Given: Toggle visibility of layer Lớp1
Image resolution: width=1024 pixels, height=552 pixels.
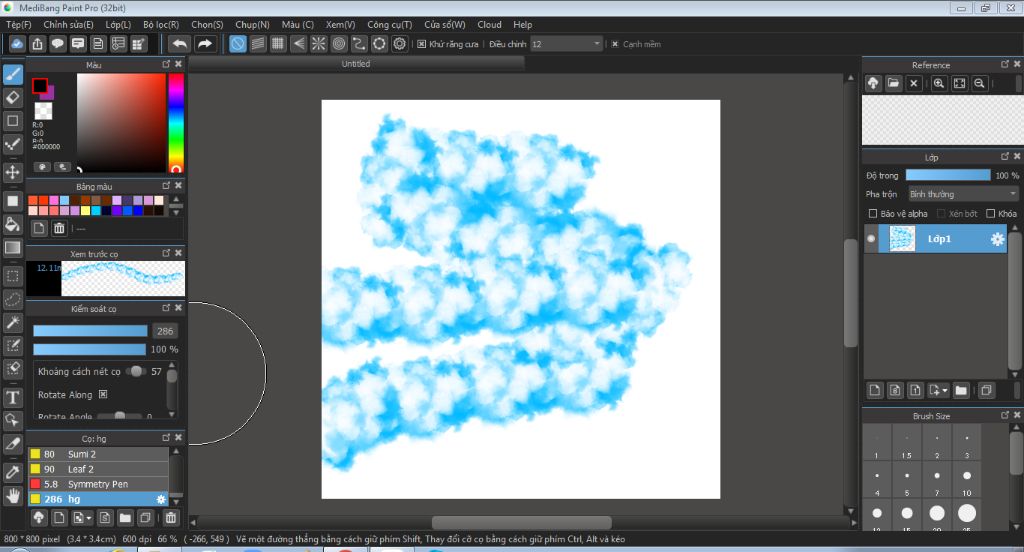Looking at the screenshot, I should [x=871, y=239].
